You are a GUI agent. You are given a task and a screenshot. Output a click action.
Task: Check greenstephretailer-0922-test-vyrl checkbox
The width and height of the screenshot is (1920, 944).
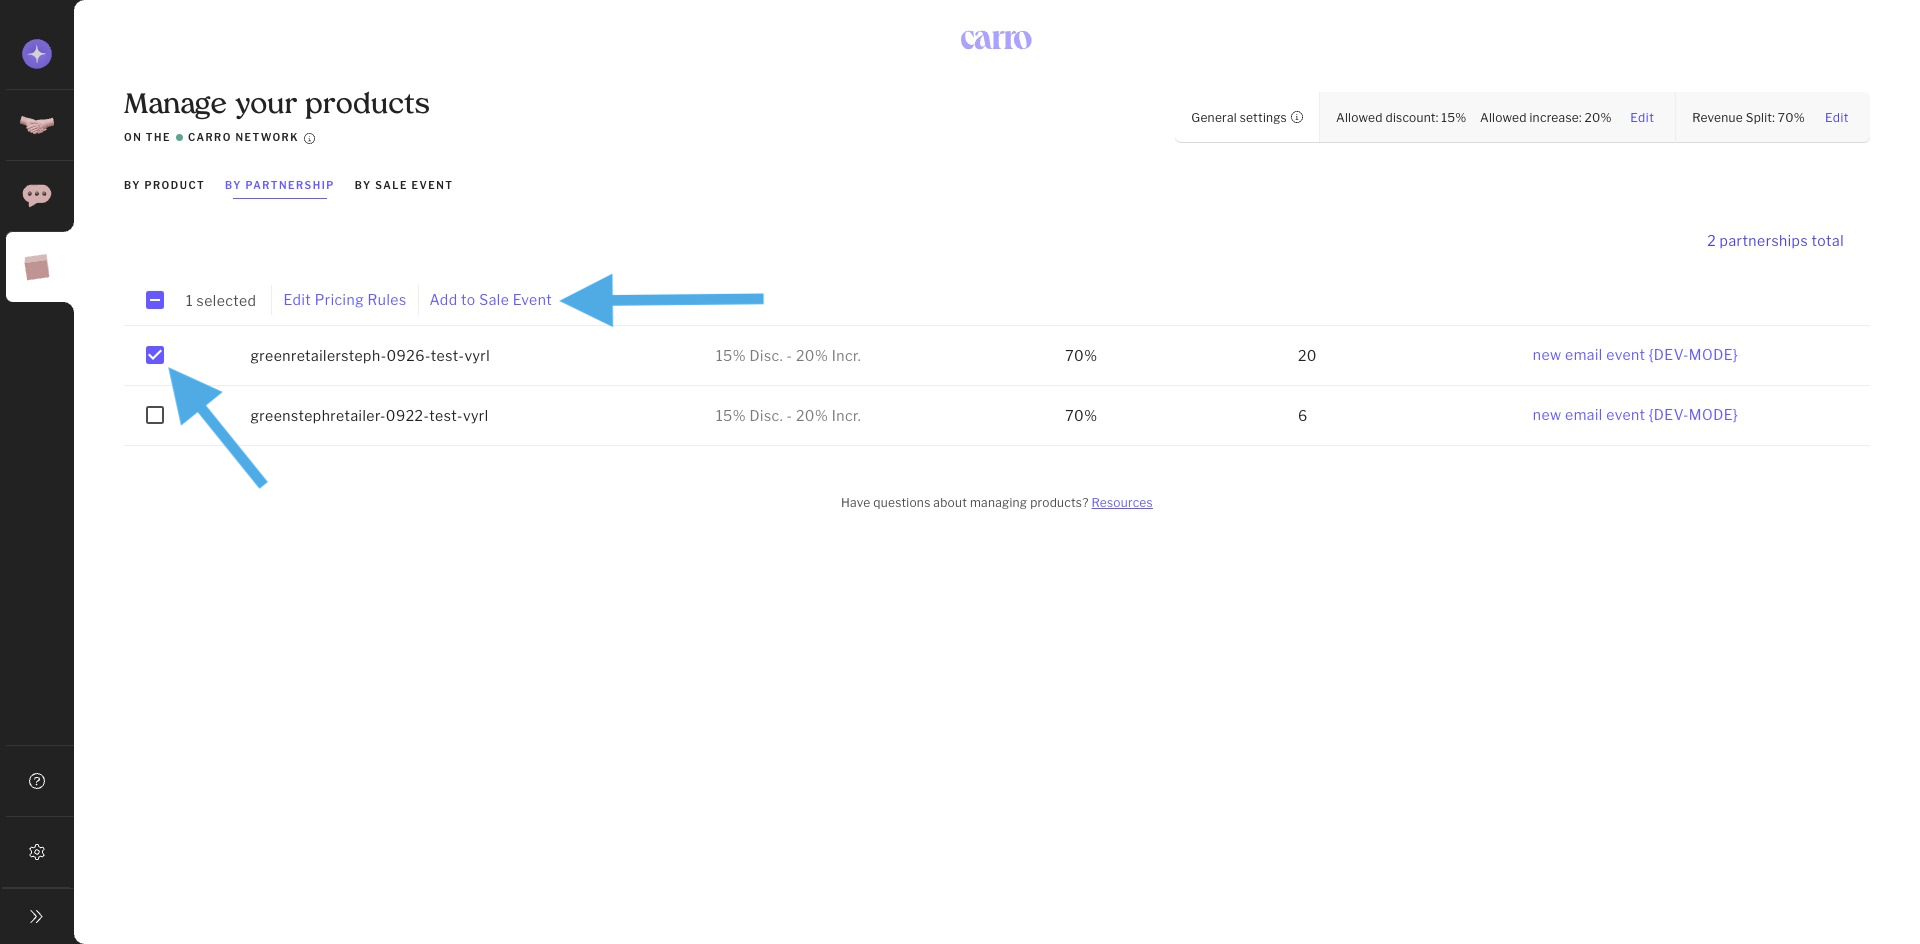(155, 415)
